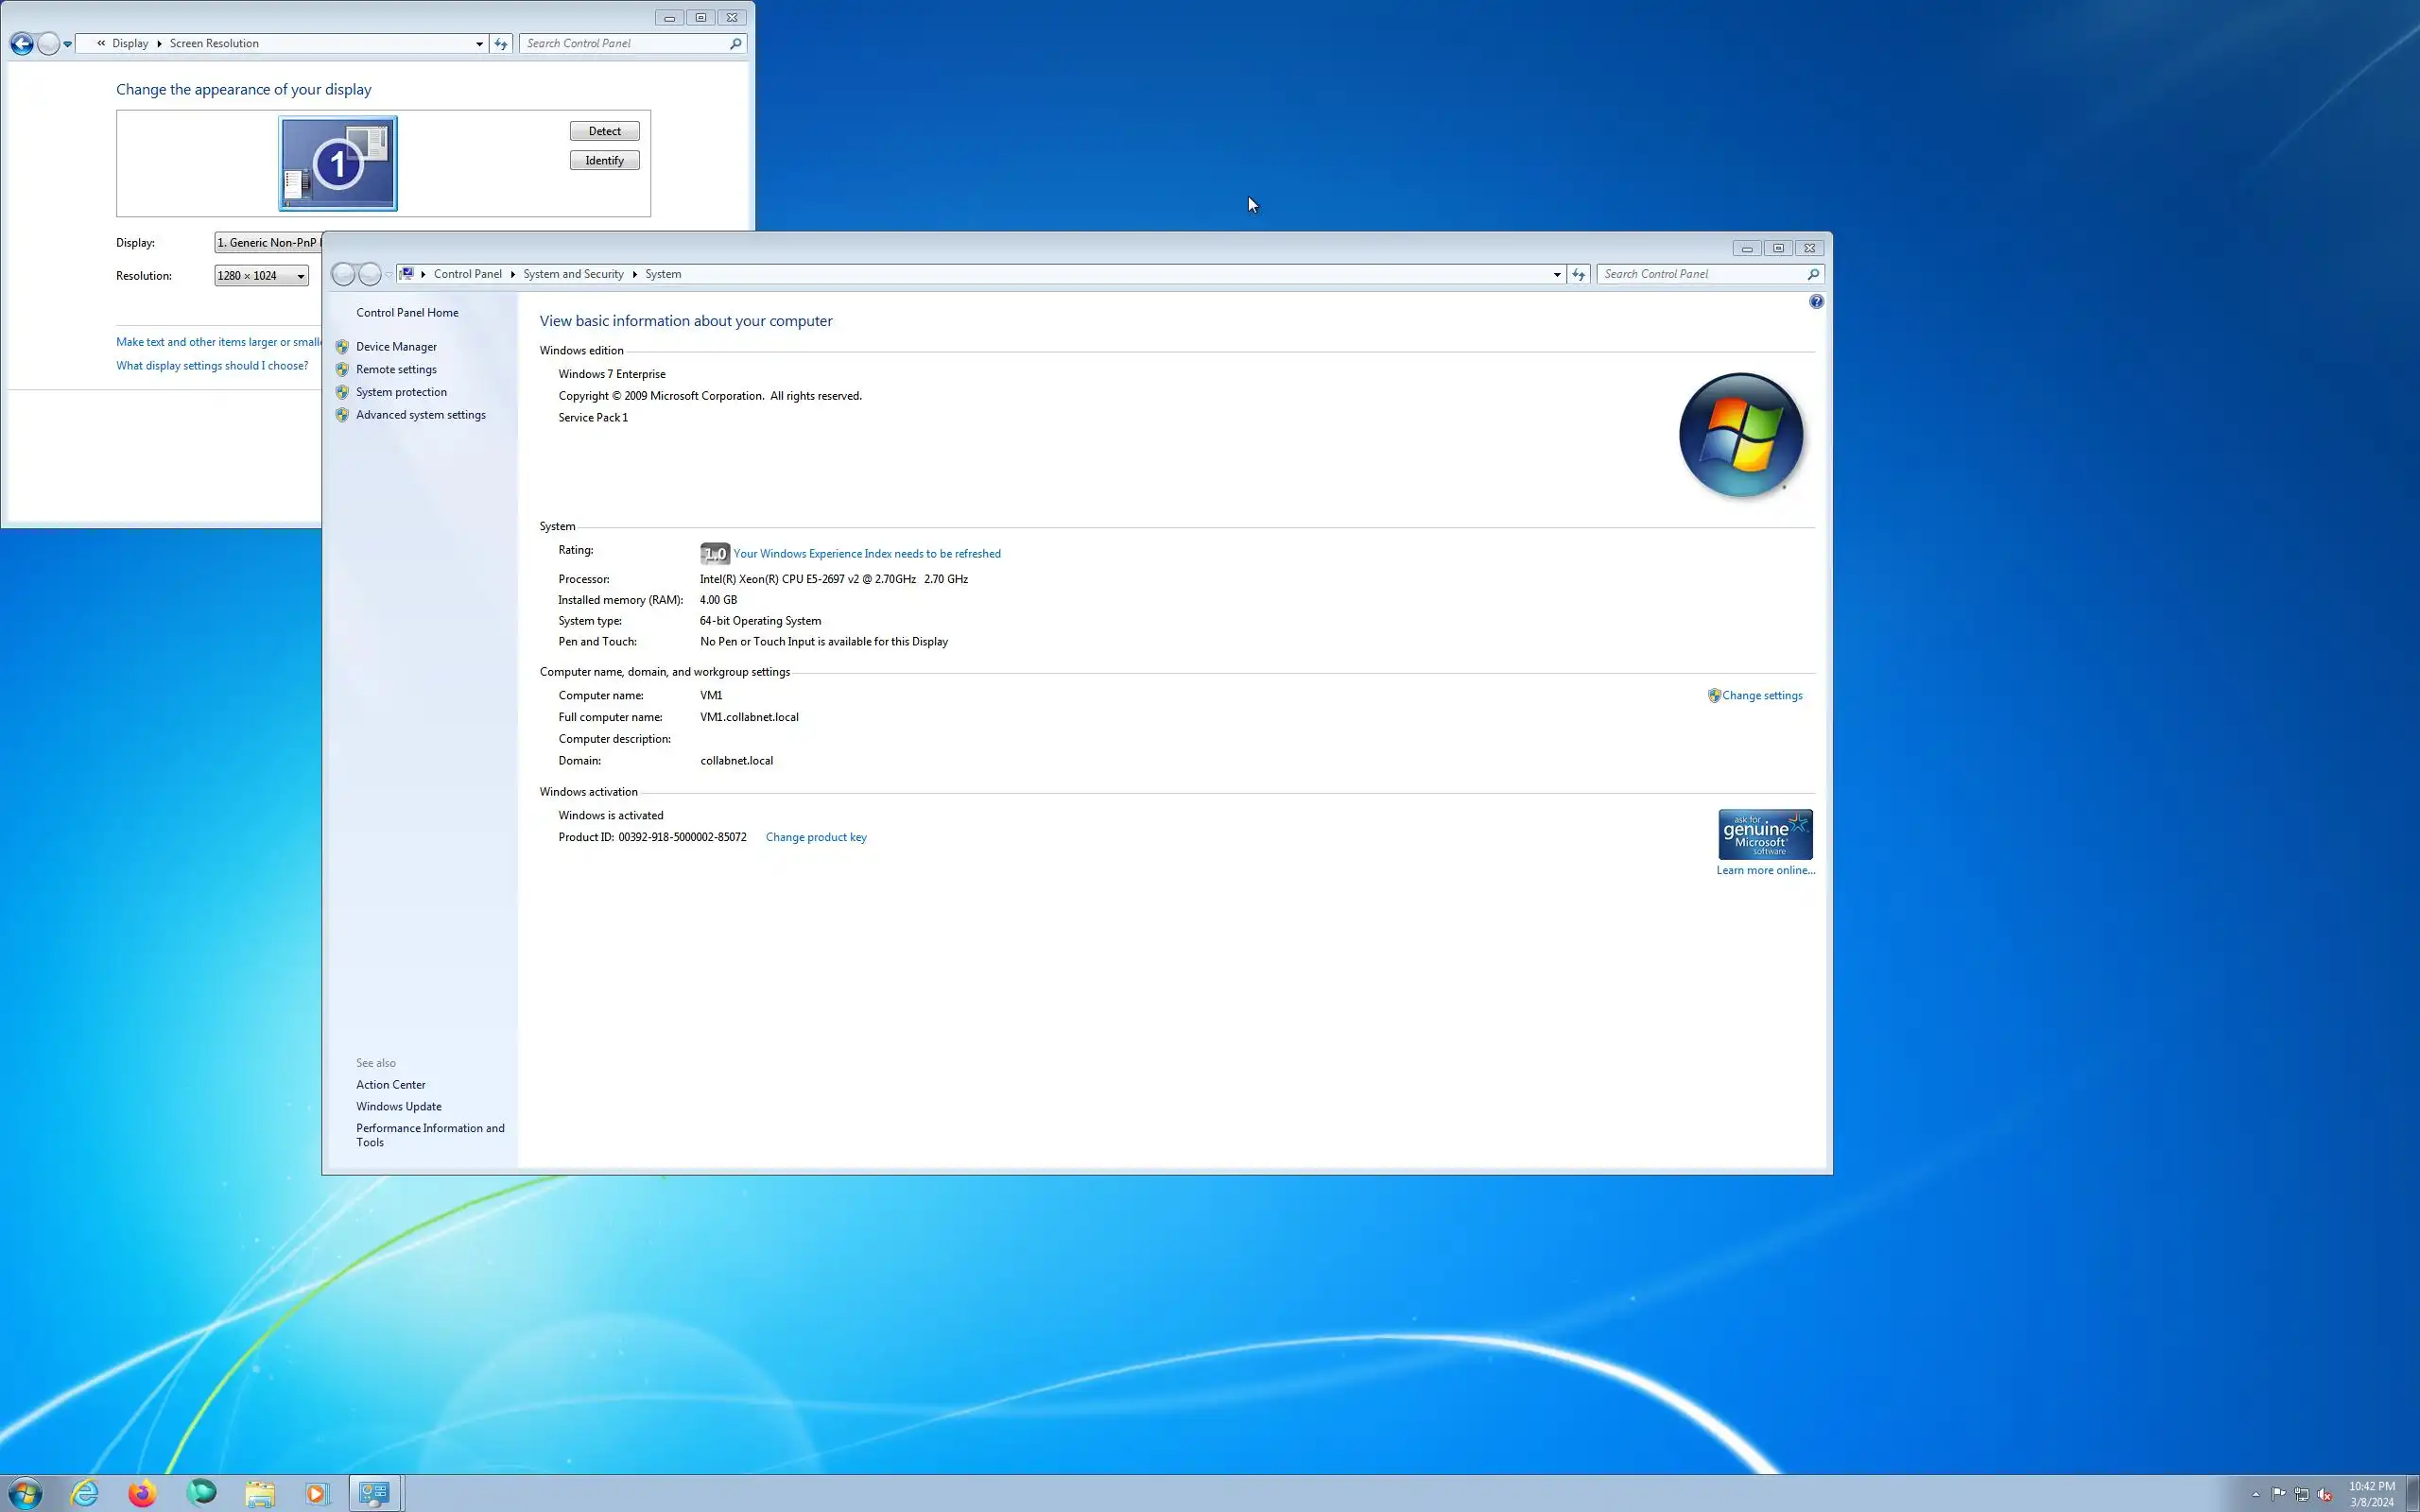The height and width of the screenshot is (1512, 2420).
Task: Click the help question mark icon
Action: 1816,302
